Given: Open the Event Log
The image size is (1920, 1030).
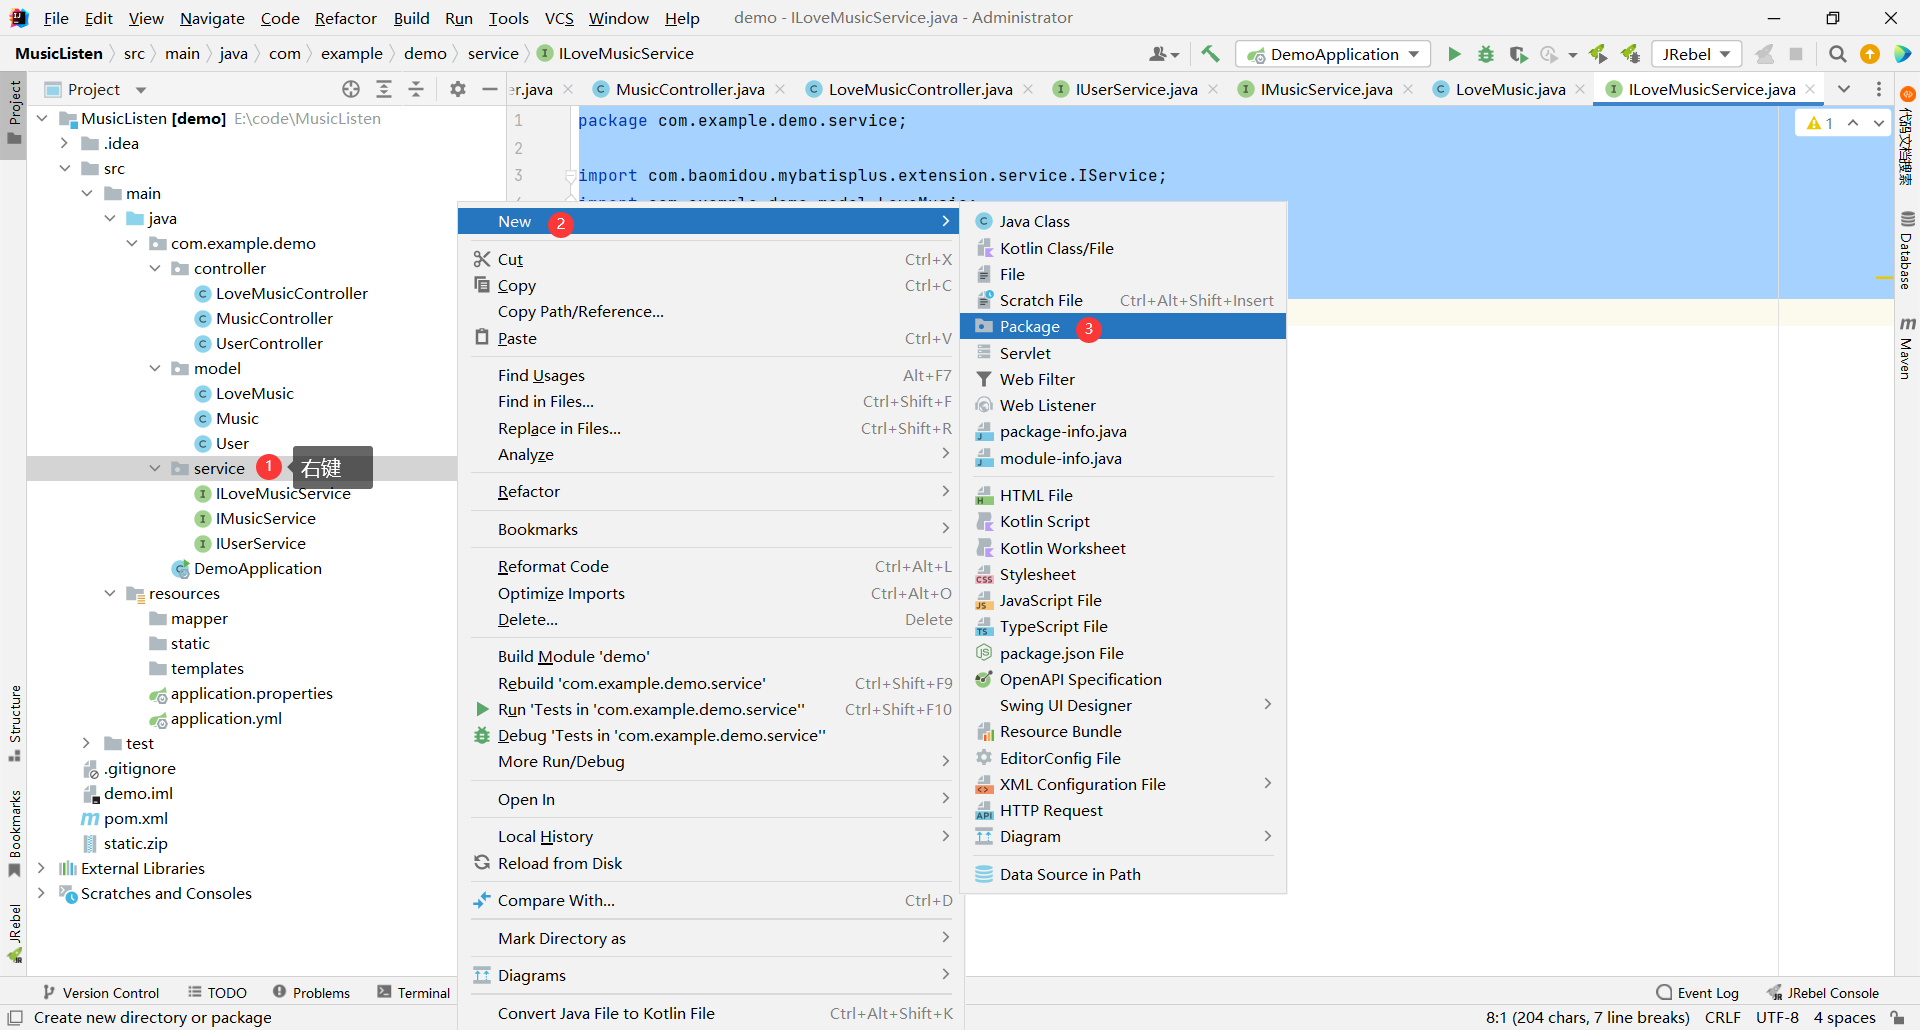Looking at the screenshot, I should point(1698,993).
